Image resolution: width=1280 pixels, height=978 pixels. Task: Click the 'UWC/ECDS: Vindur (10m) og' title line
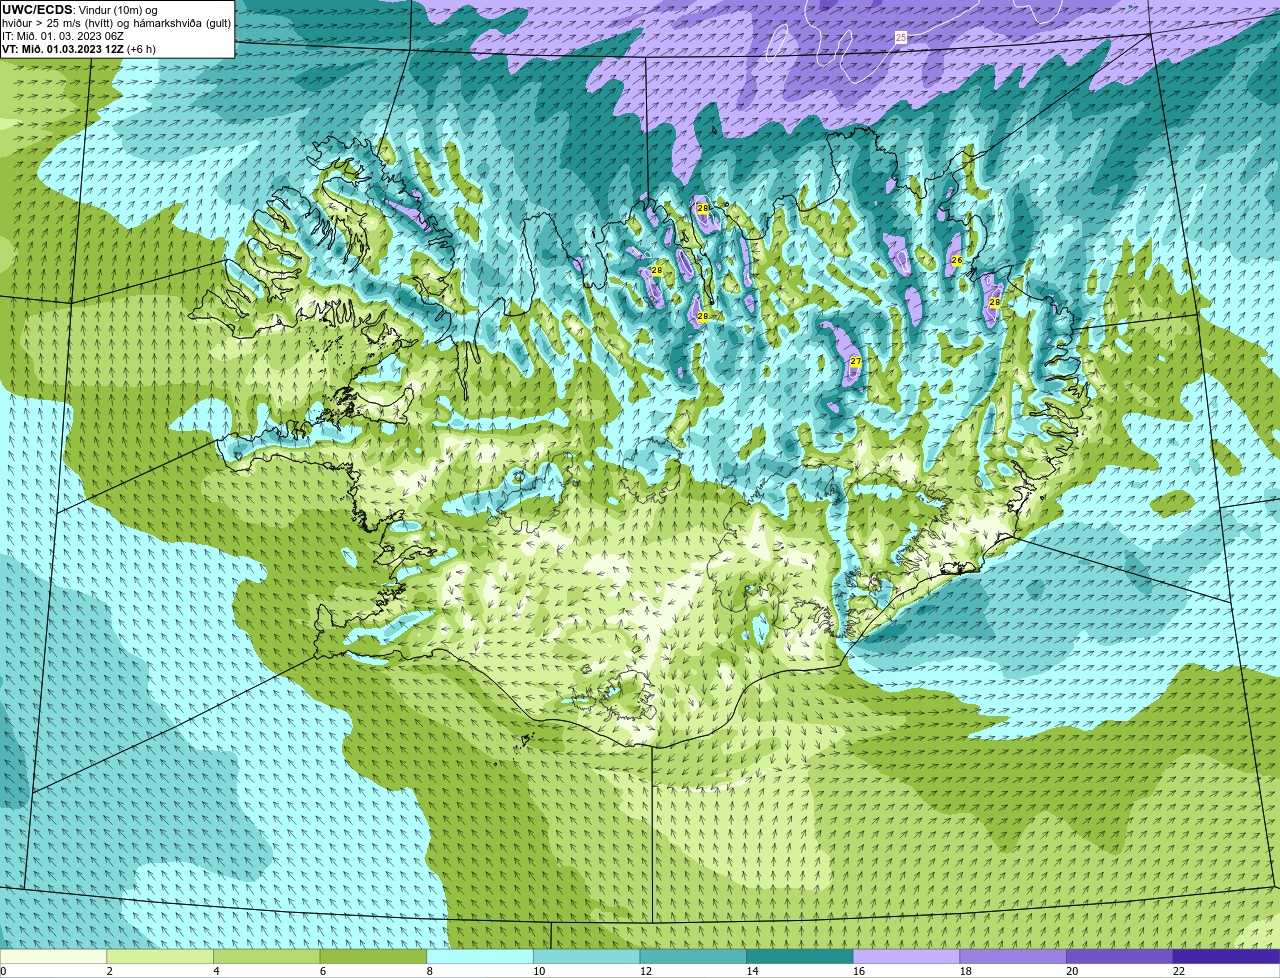coord(80,10)
